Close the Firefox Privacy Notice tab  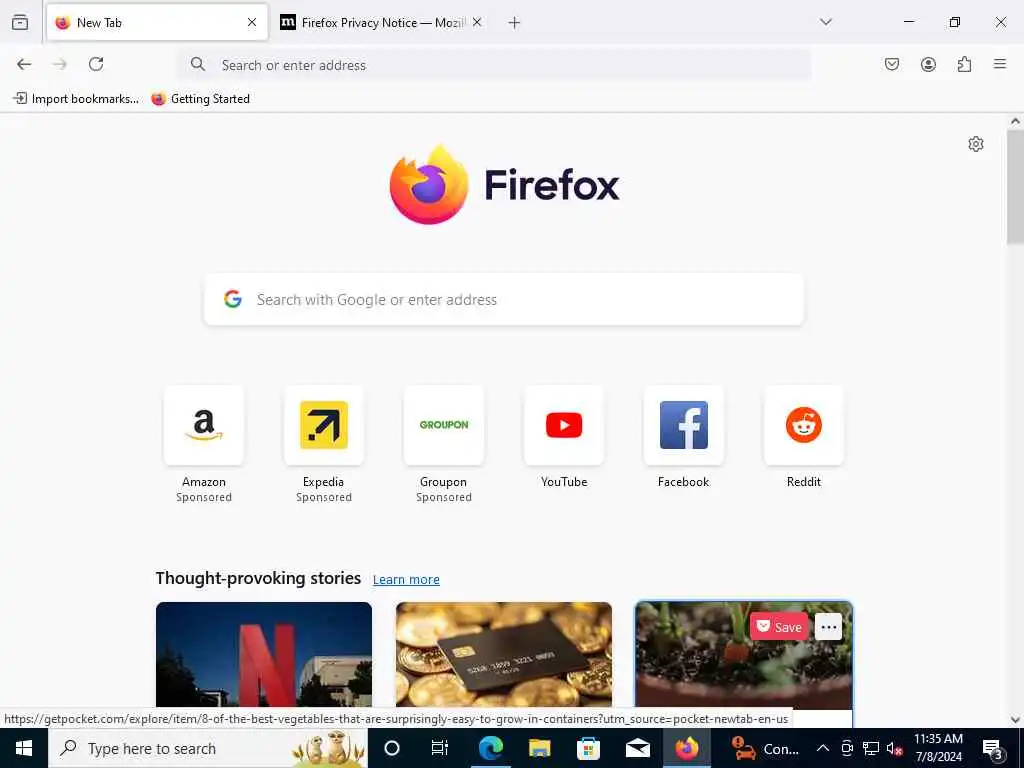click(x=477, y=22)
